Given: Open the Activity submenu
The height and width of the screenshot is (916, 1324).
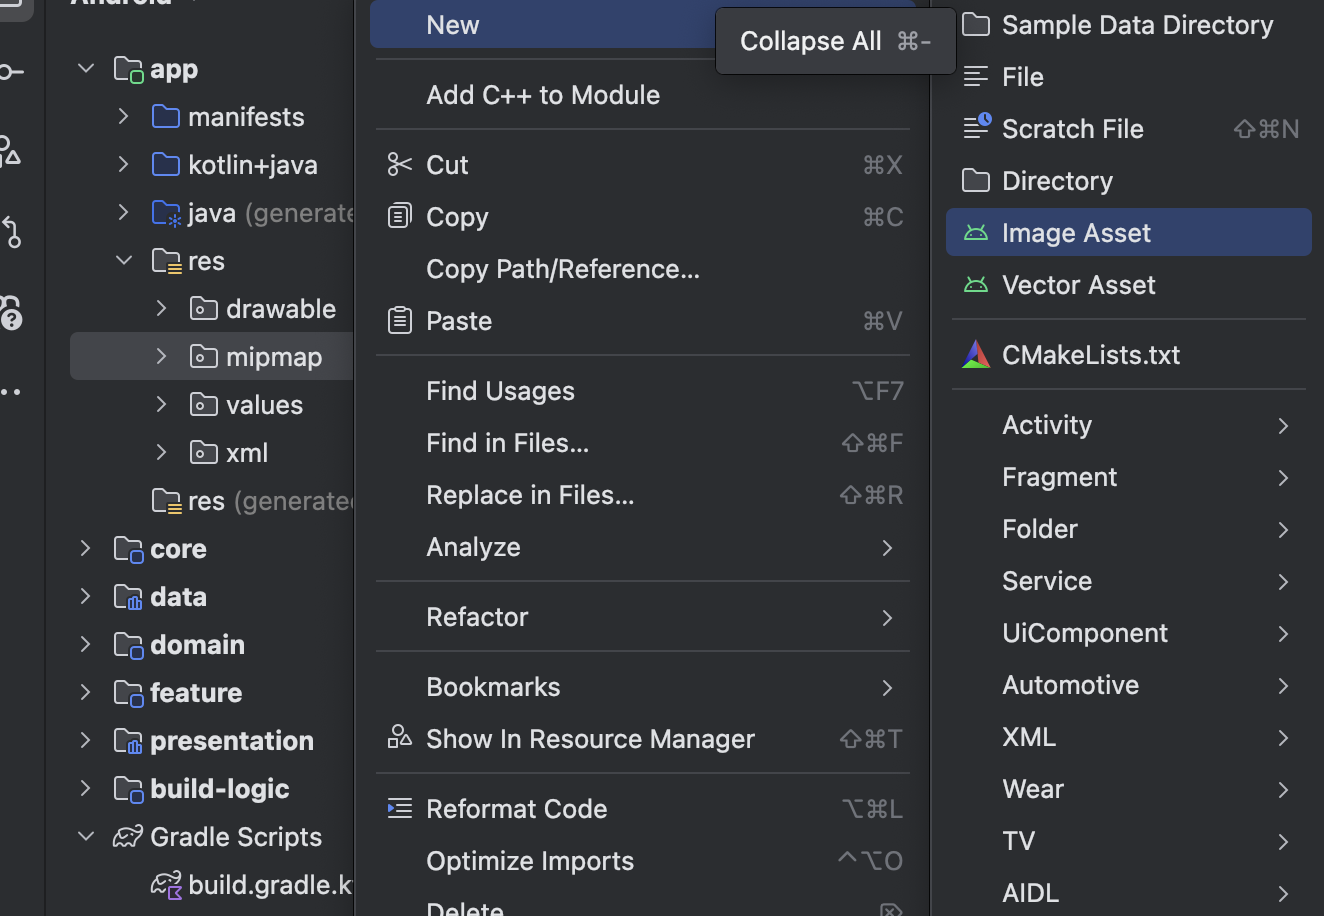Looking at the screenshot, I should click(1282, 426).
